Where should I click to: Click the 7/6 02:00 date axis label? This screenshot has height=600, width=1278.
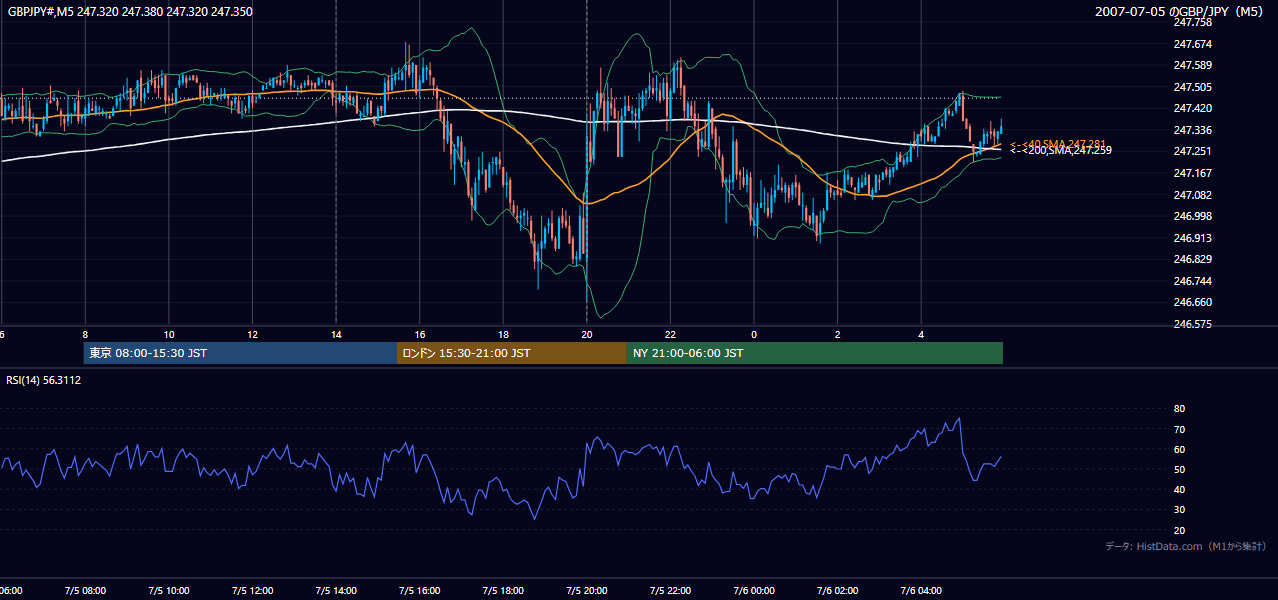tap(838, 591)
